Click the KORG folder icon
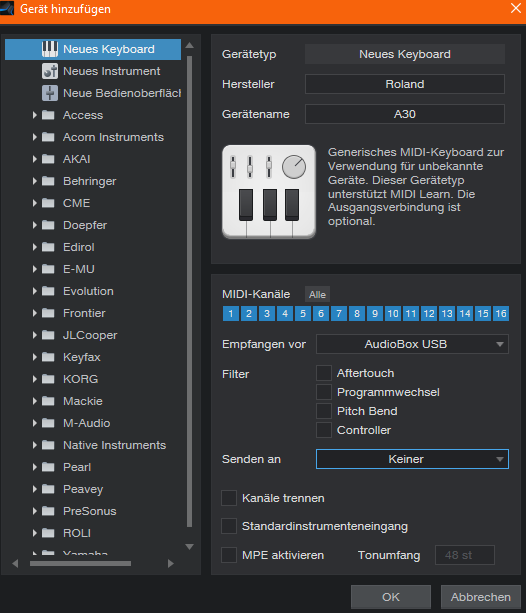This screenshot has height=613, width=526. click(48, 379)
